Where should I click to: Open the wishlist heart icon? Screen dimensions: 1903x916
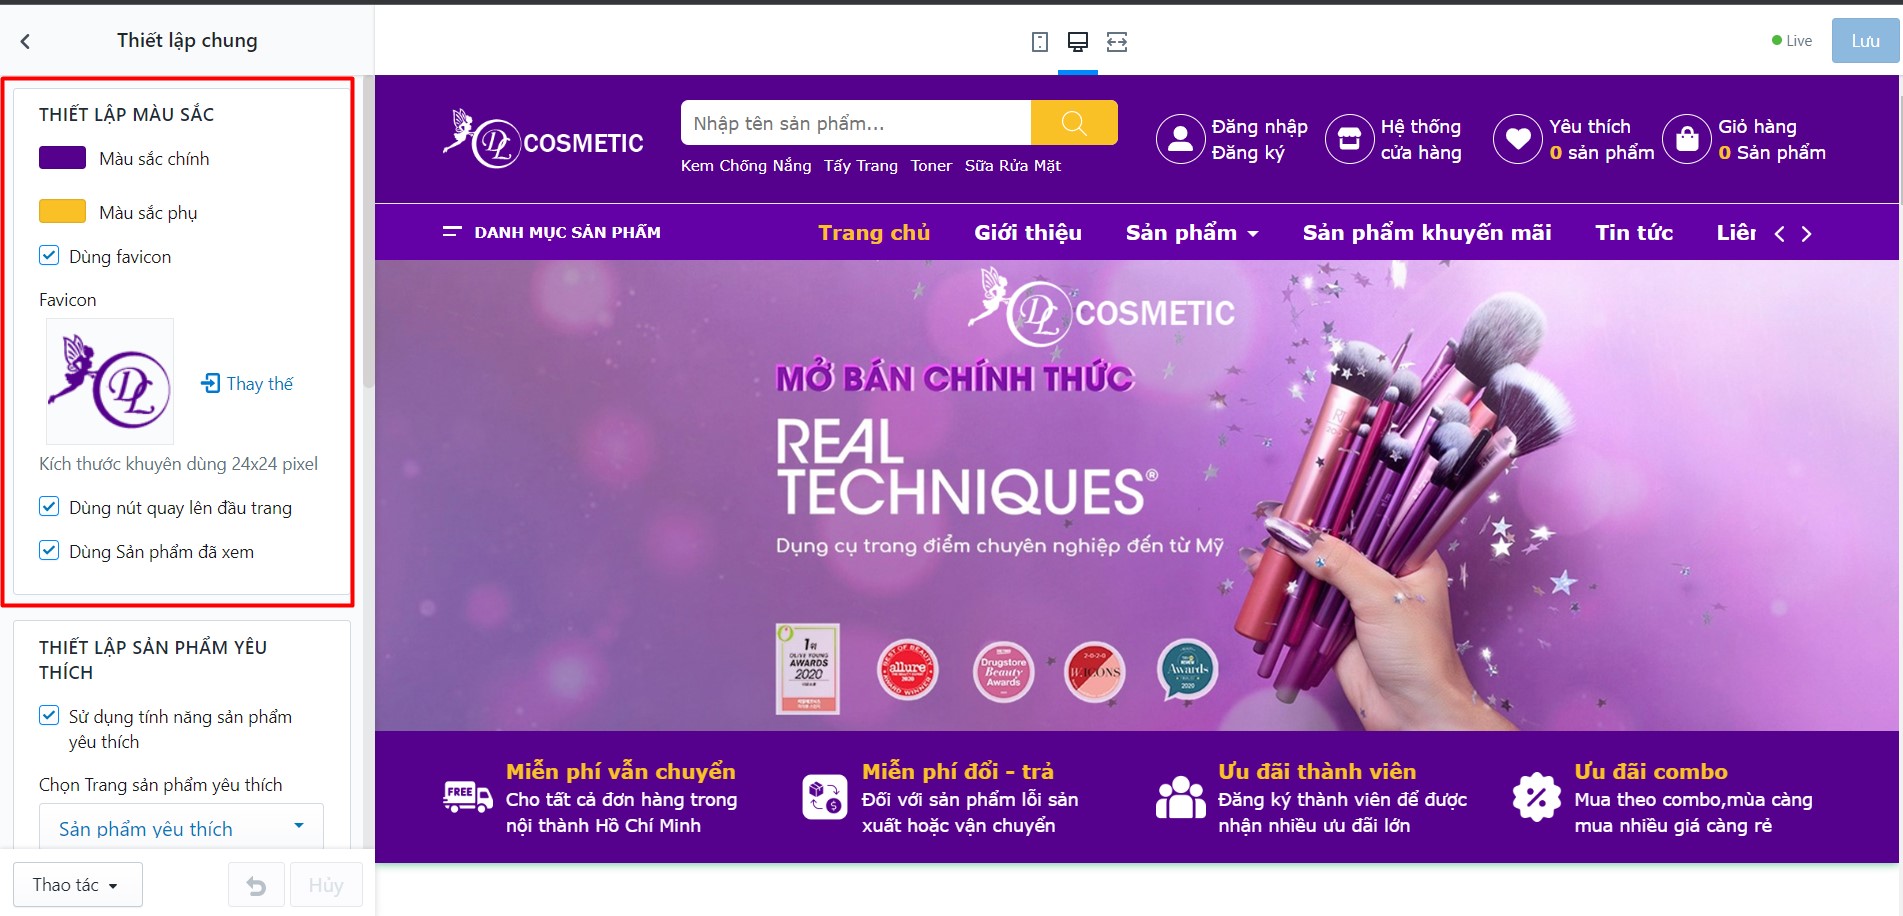tap(1517, 139)
